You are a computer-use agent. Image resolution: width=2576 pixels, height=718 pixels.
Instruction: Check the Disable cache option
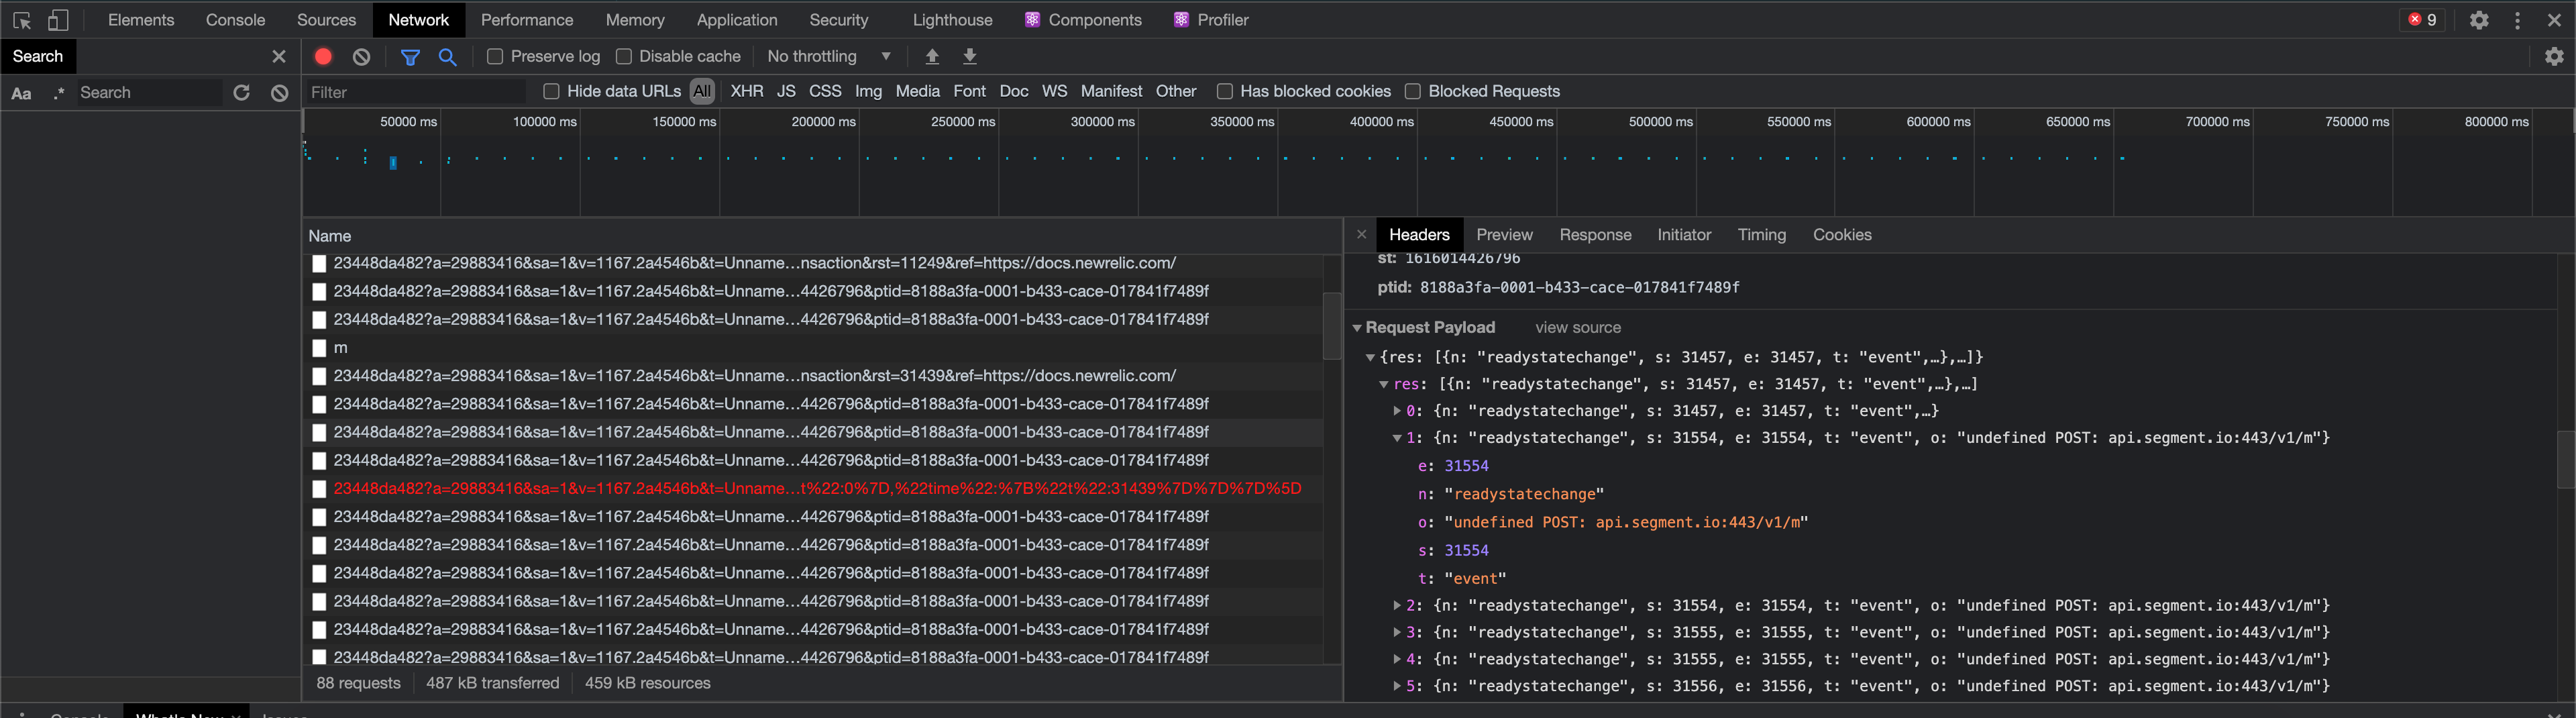coord(624,57)
